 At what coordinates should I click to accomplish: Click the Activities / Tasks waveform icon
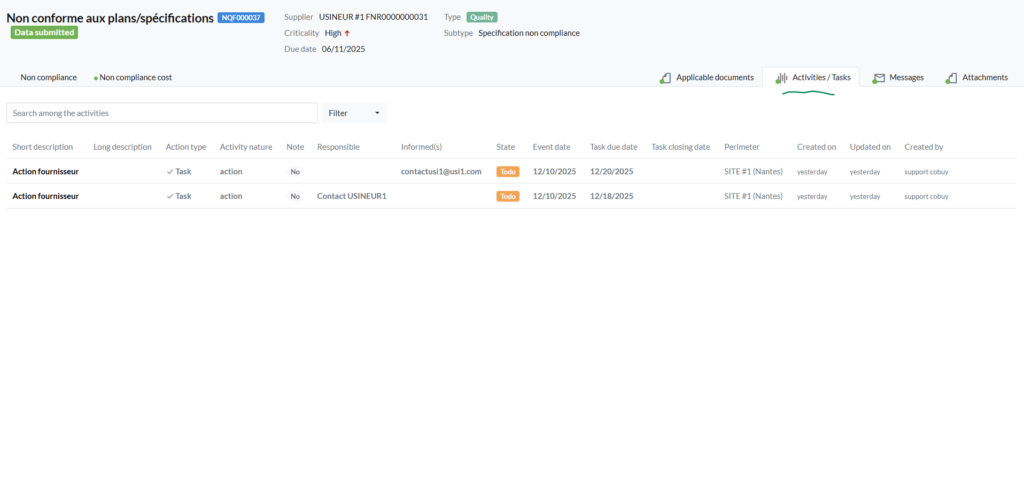click(781, 78)
